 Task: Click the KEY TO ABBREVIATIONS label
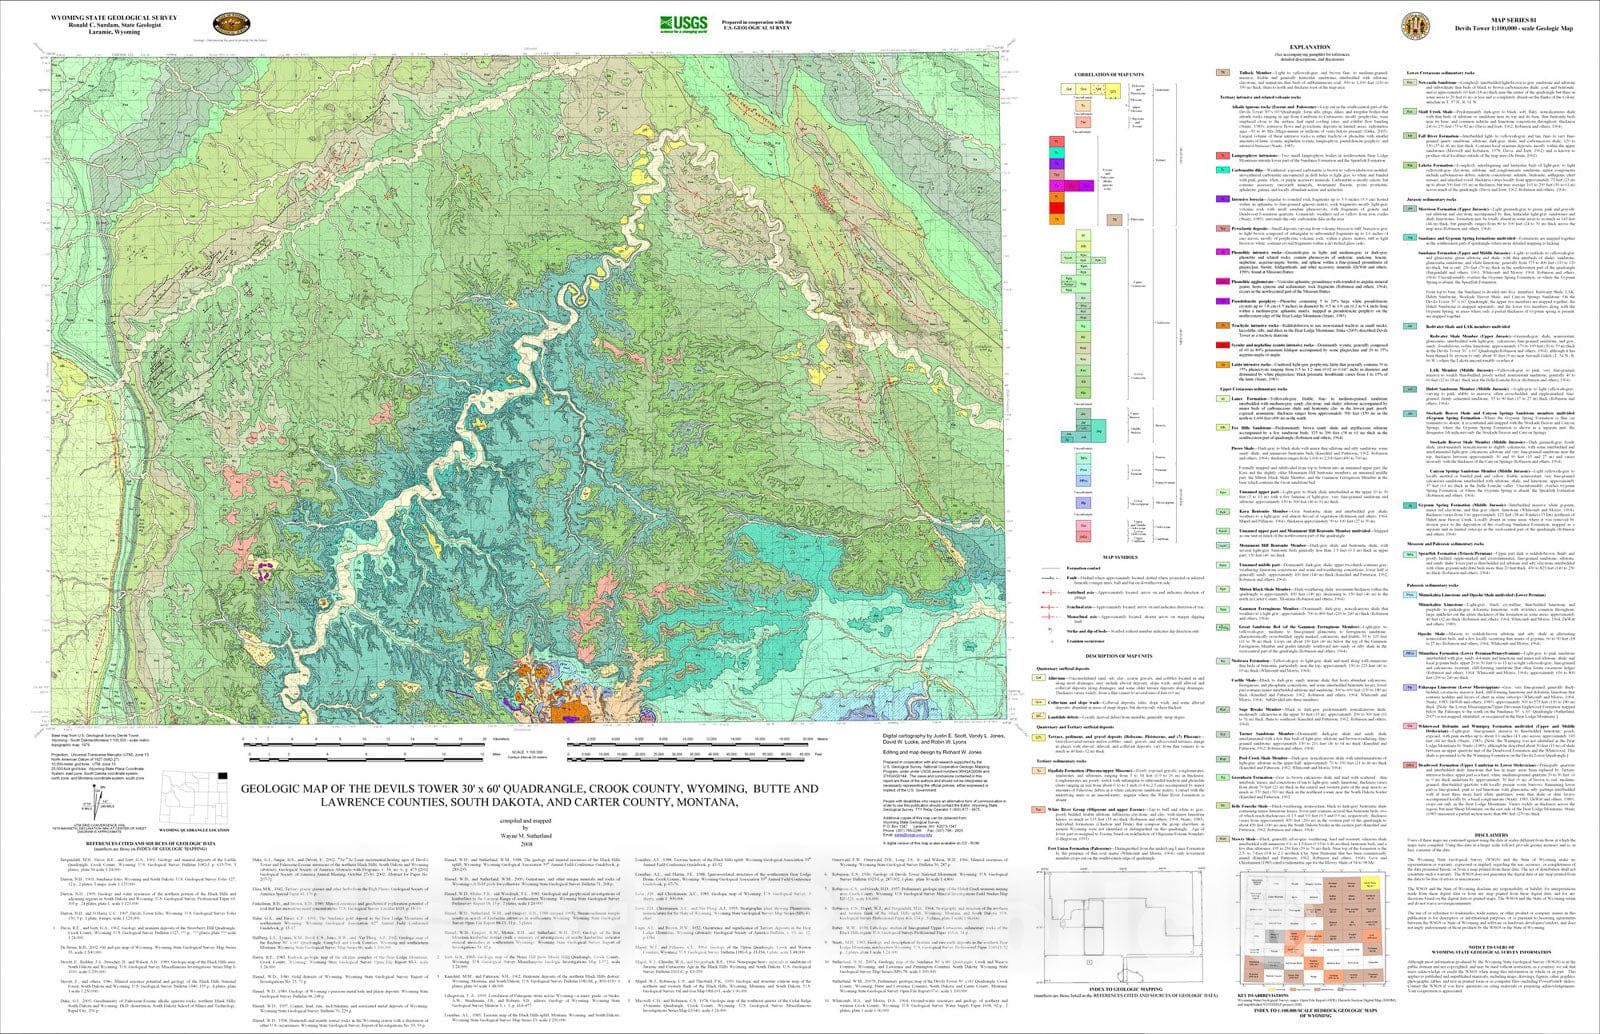click(1264, 996)
